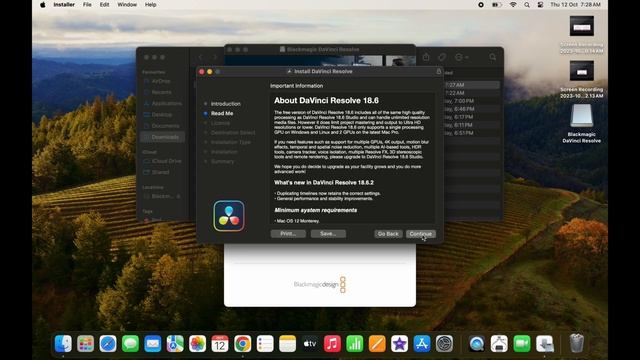Open Numbers from the Dock
Image resolution: width=640 pixels, height=360 pixels.
click(355, 344)
